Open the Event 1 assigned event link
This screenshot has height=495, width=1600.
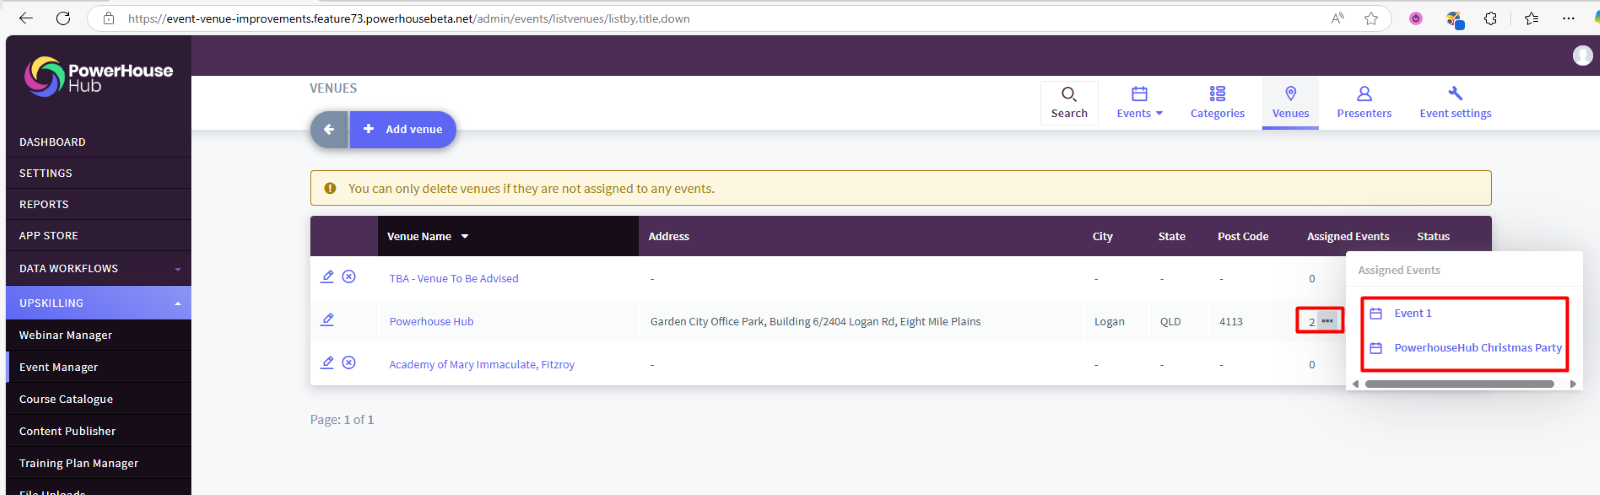(x=1412, y=313)
